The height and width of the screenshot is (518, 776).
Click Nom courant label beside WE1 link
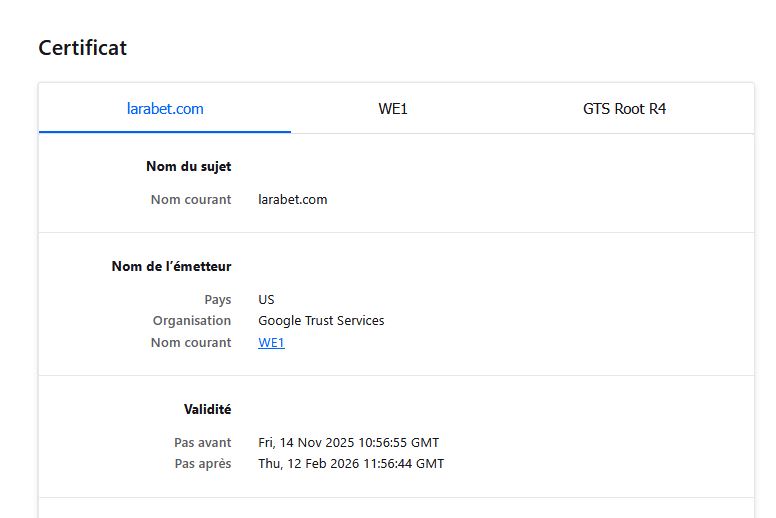[191, 342]
